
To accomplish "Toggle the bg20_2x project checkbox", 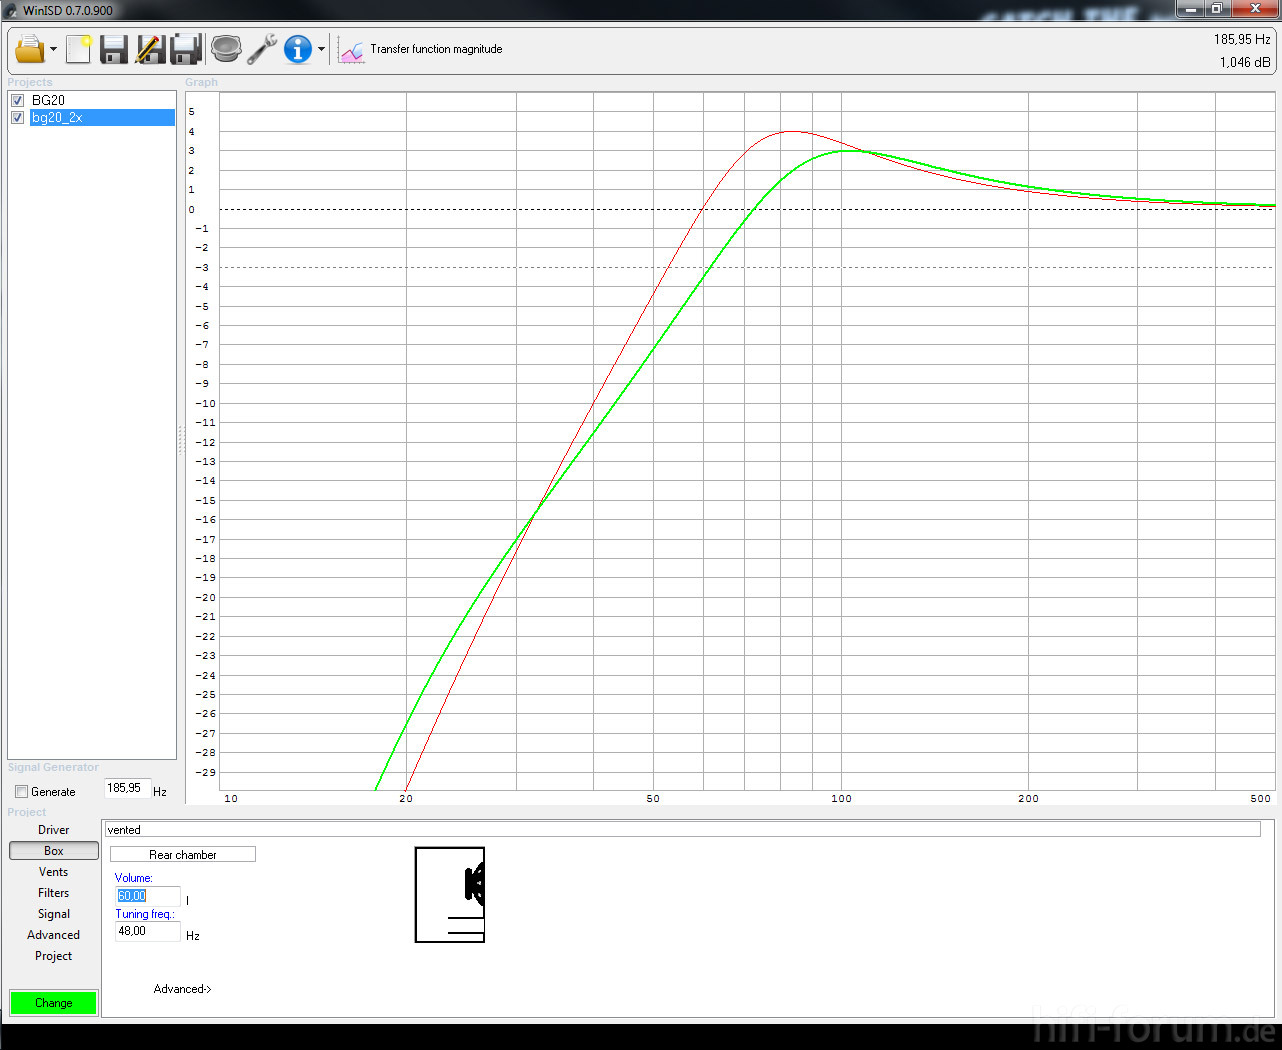I will point(17,118).
